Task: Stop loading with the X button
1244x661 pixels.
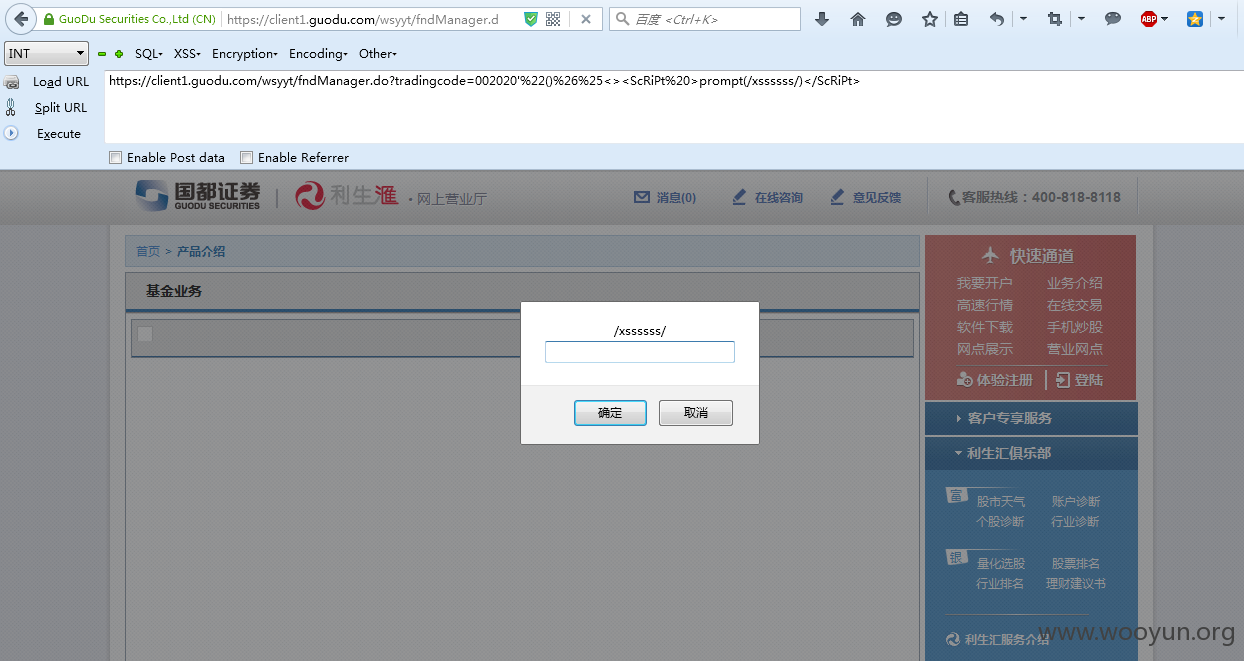Action: [586, 19]
